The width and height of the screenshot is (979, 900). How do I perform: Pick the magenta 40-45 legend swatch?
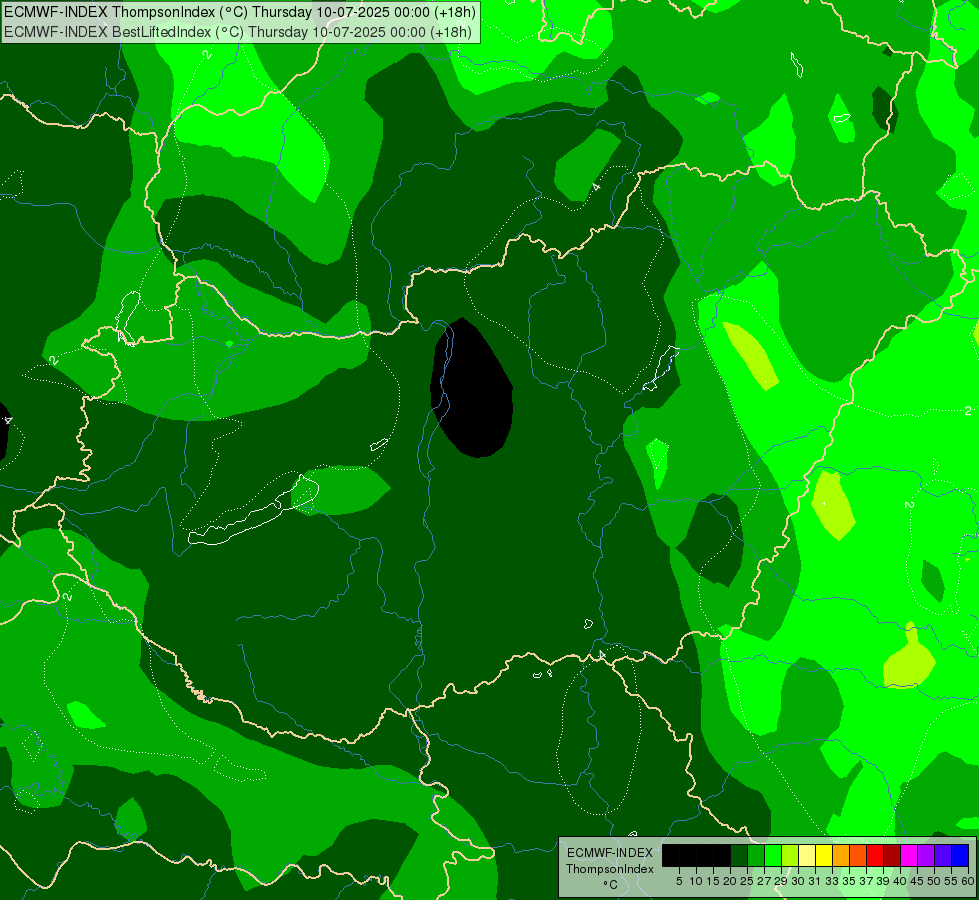[x=909, y=855]
